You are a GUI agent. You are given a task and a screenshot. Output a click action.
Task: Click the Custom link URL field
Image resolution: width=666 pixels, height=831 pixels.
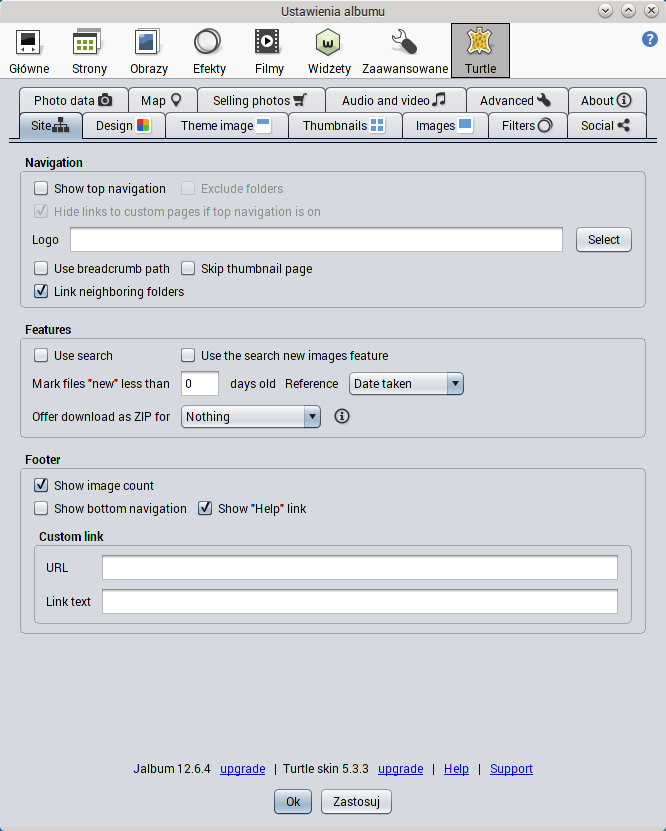(x=360, y=568)
